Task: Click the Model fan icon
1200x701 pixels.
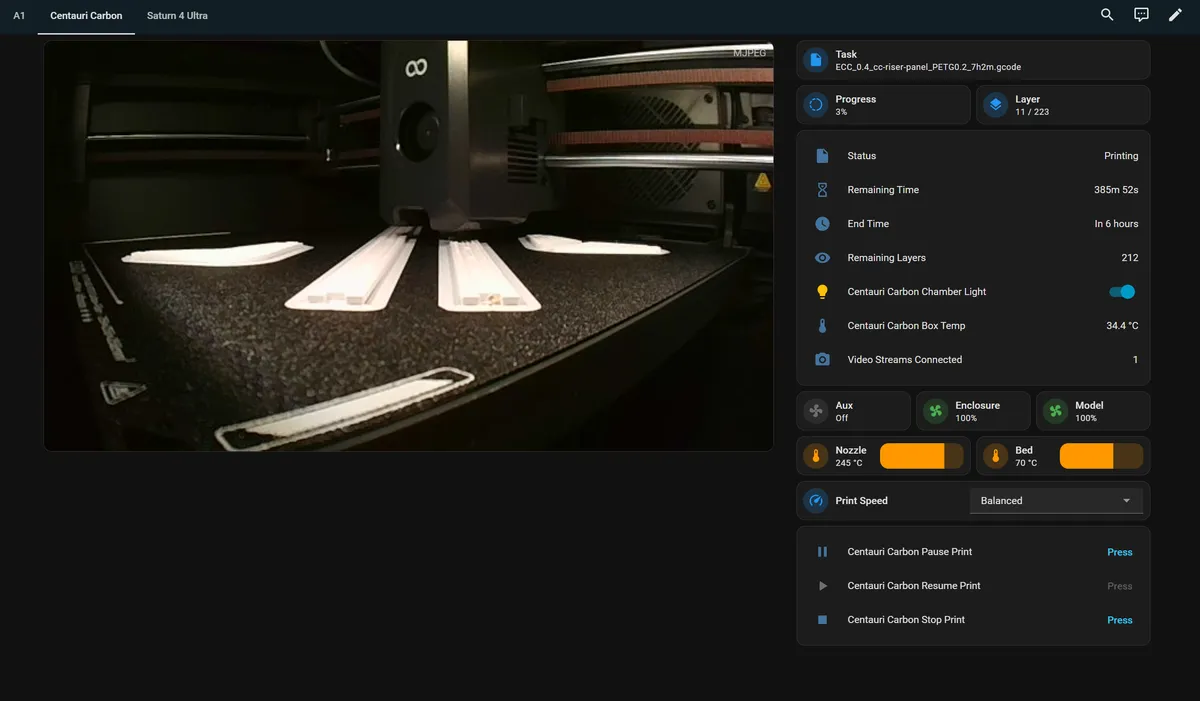Action: coord(1055,411)
